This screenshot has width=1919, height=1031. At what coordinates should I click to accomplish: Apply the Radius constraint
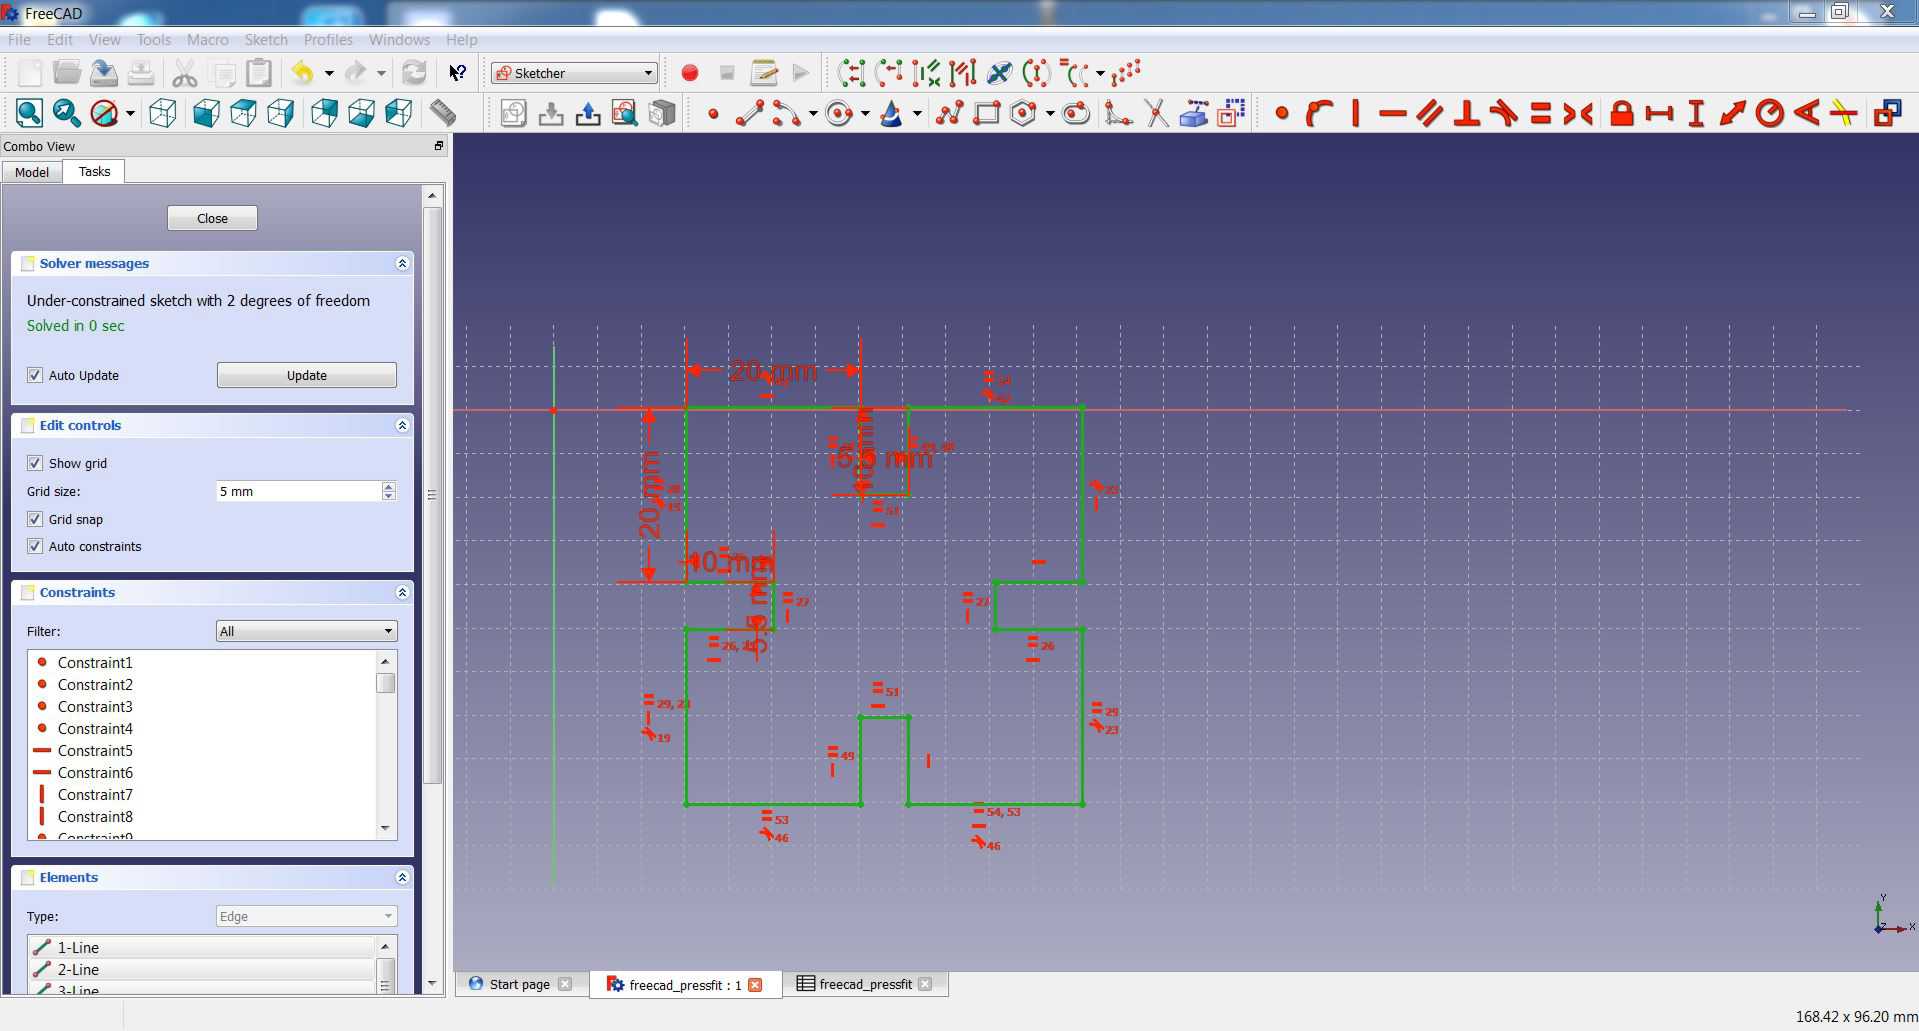1770,113
